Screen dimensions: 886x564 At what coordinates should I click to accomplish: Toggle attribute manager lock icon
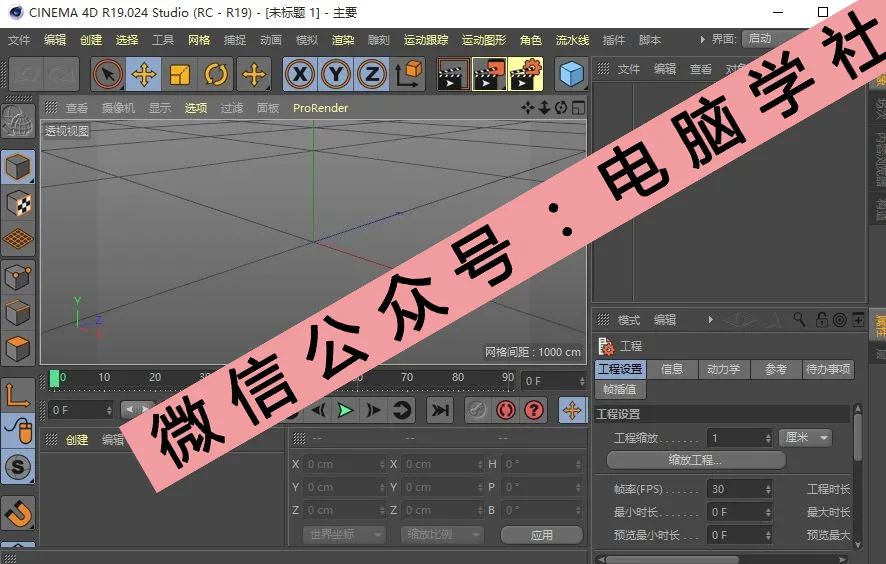(x=822, y=320)
